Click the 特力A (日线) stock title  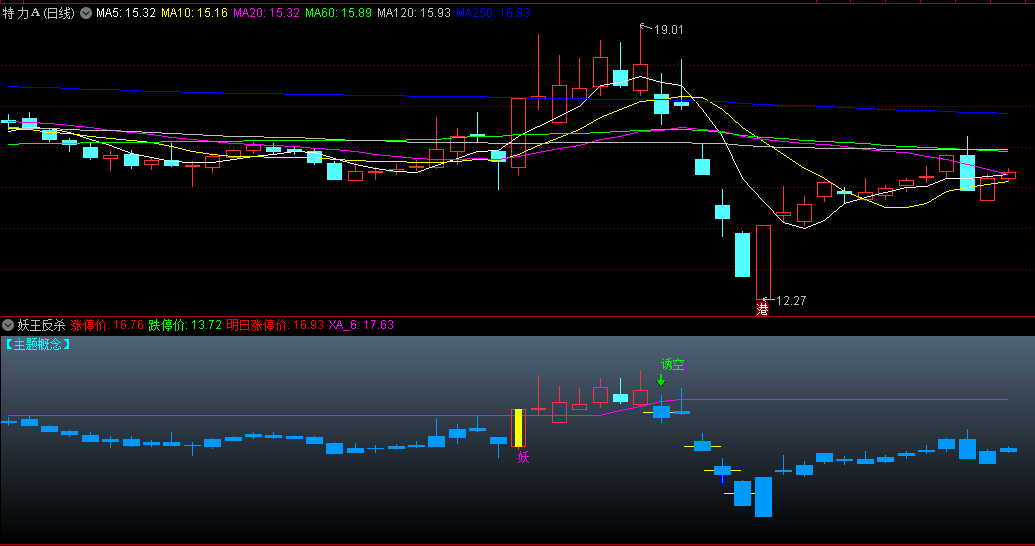39,13
